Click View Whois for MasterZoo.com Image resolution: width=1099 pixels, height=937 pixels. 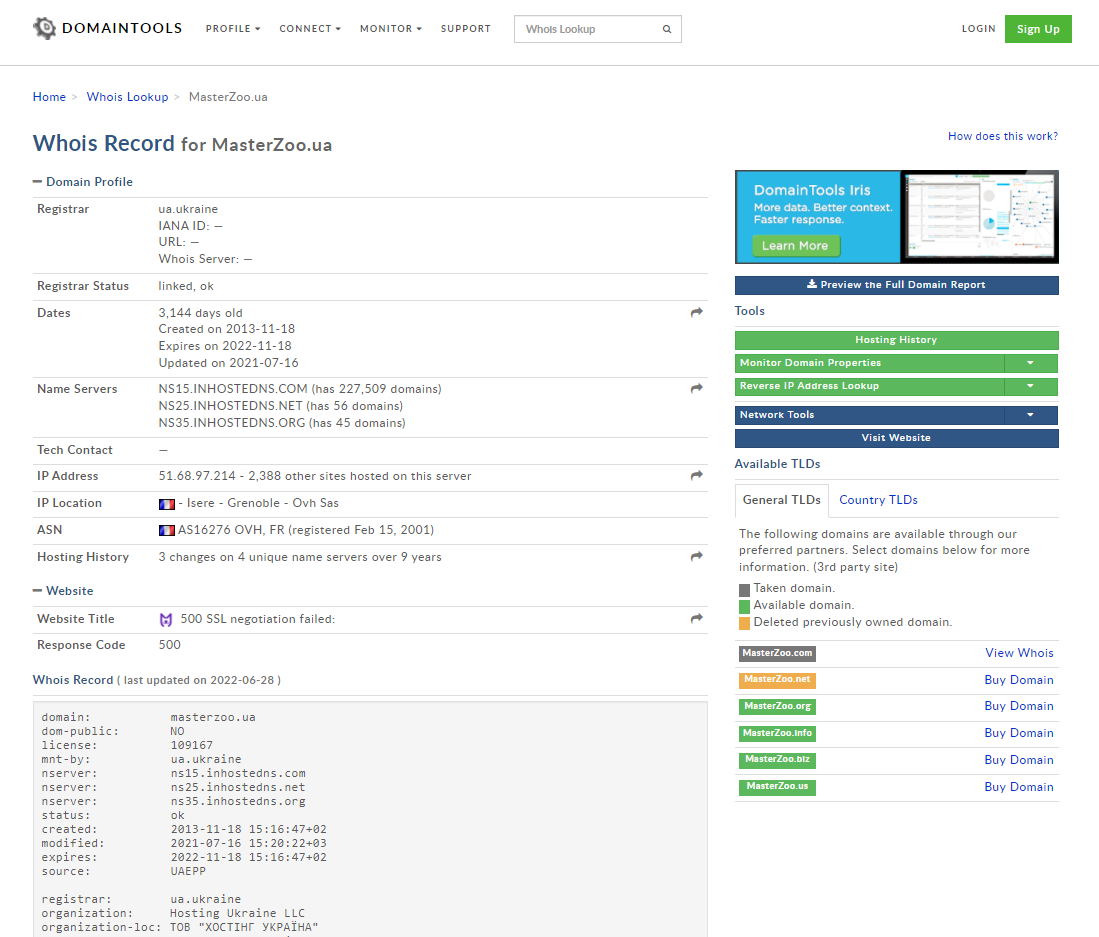click(1019, 653)
